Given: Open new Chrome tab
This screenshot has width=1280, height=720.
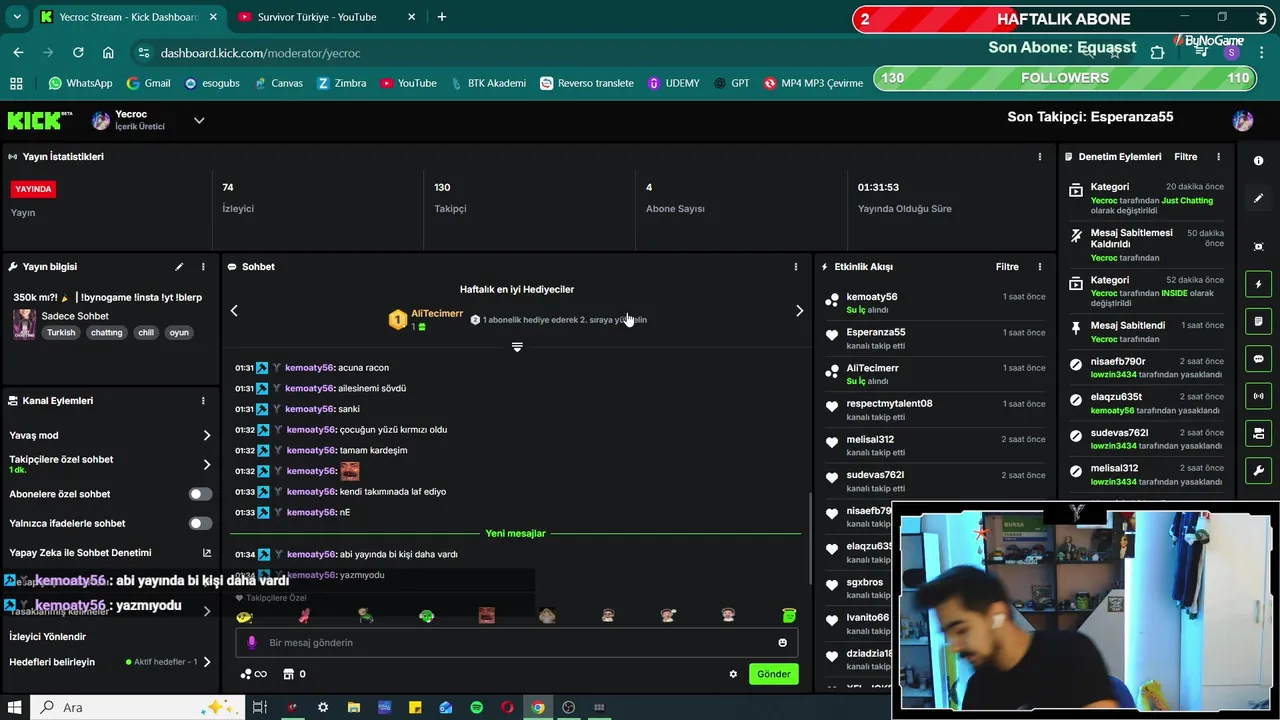Looking at the screenshot, I should (x=442, y=17).
